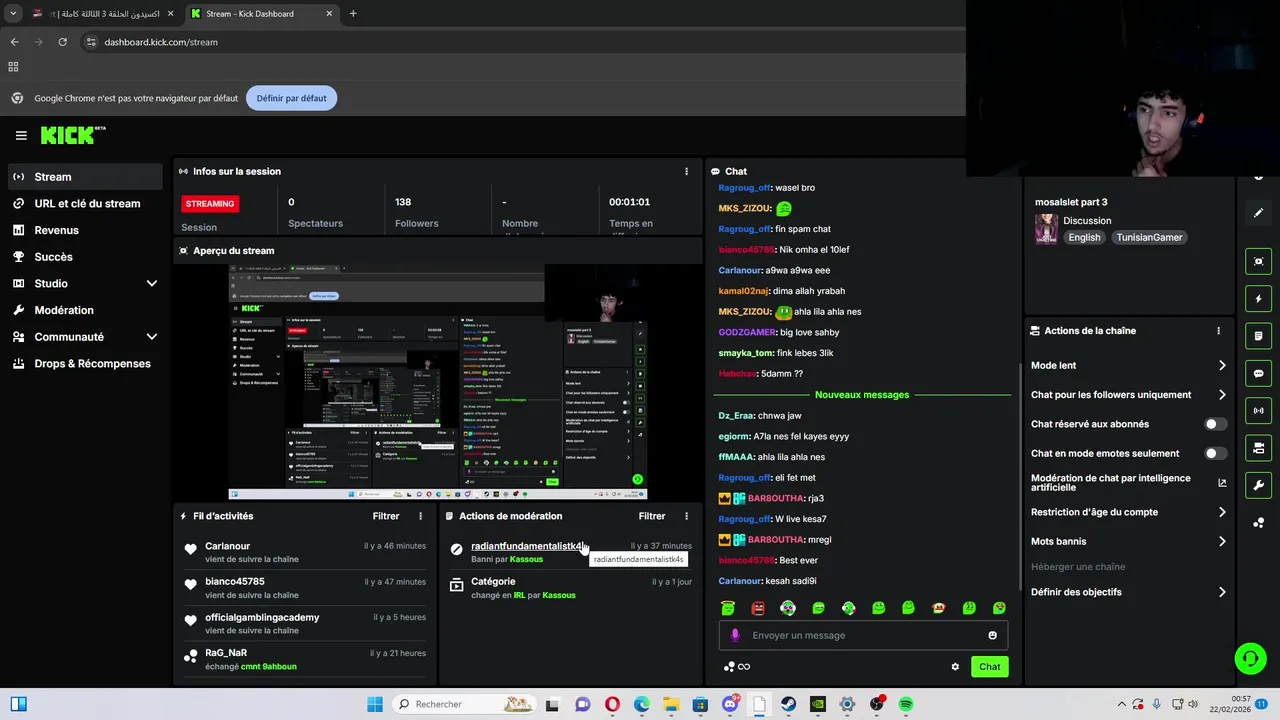Open Restriction d'âge du compte chevron

1222,512
